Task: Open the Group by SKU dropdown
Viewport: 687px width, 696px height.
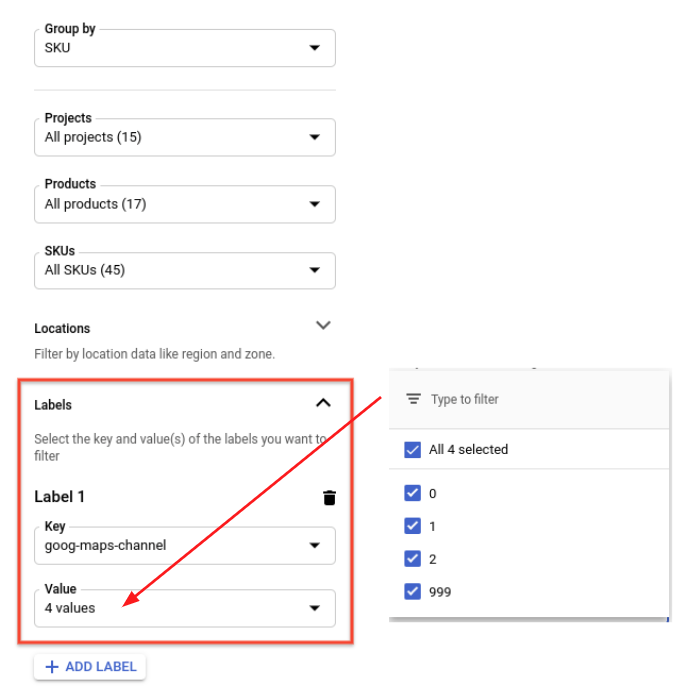Action: [x=185, y=47]
